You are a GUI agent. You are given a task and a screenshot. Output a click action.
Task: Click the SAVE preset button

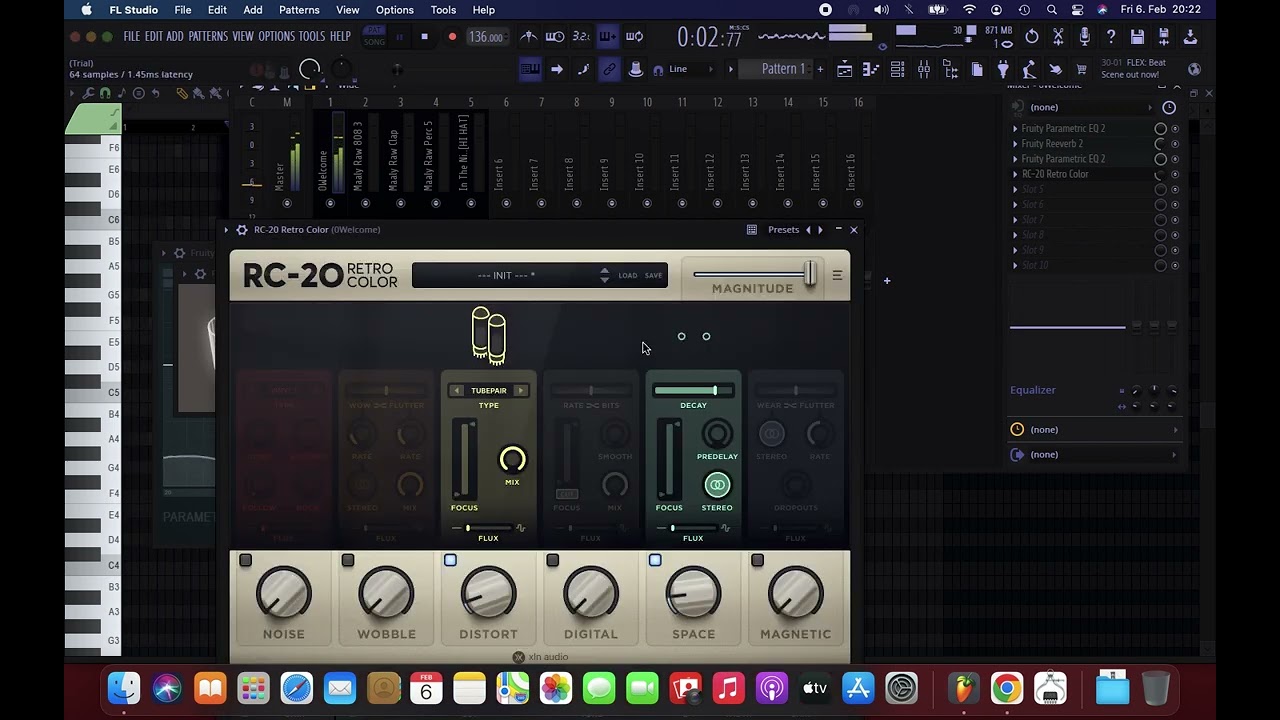(x=653, y=275)
